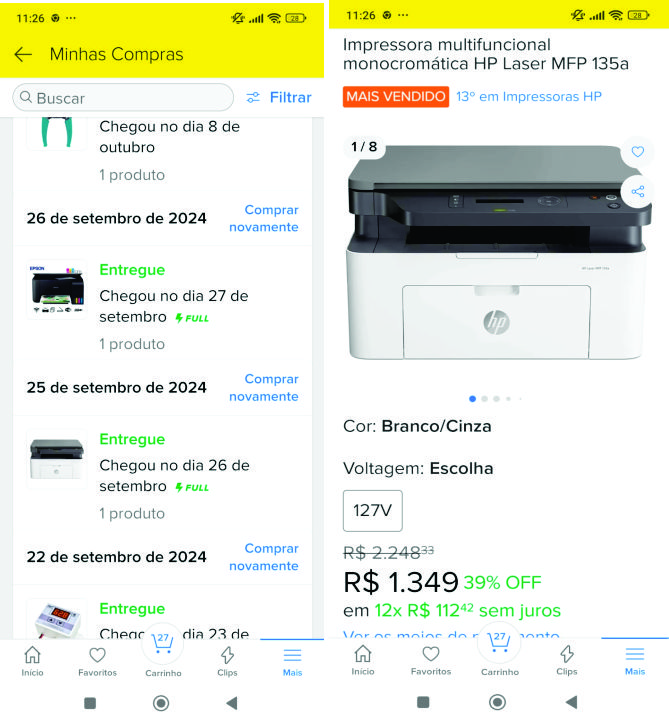Open the Mais tab on the right screen
The width and height of the screenshot is (669, 724).
[x=635, y=661]
